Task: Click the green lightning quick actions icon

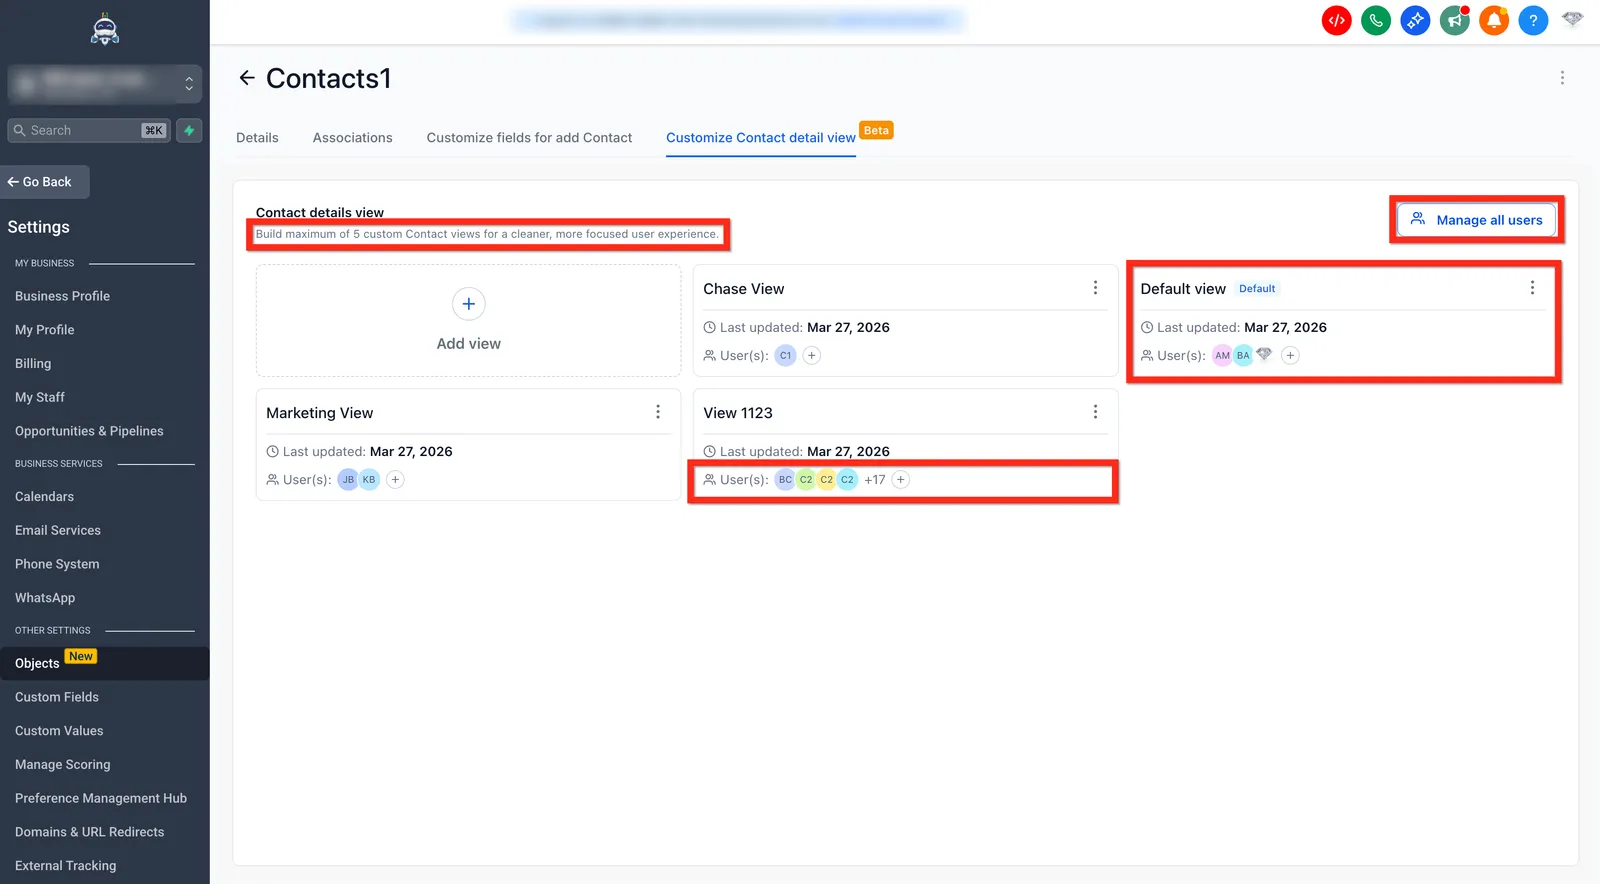Action: tap(189, 130)
